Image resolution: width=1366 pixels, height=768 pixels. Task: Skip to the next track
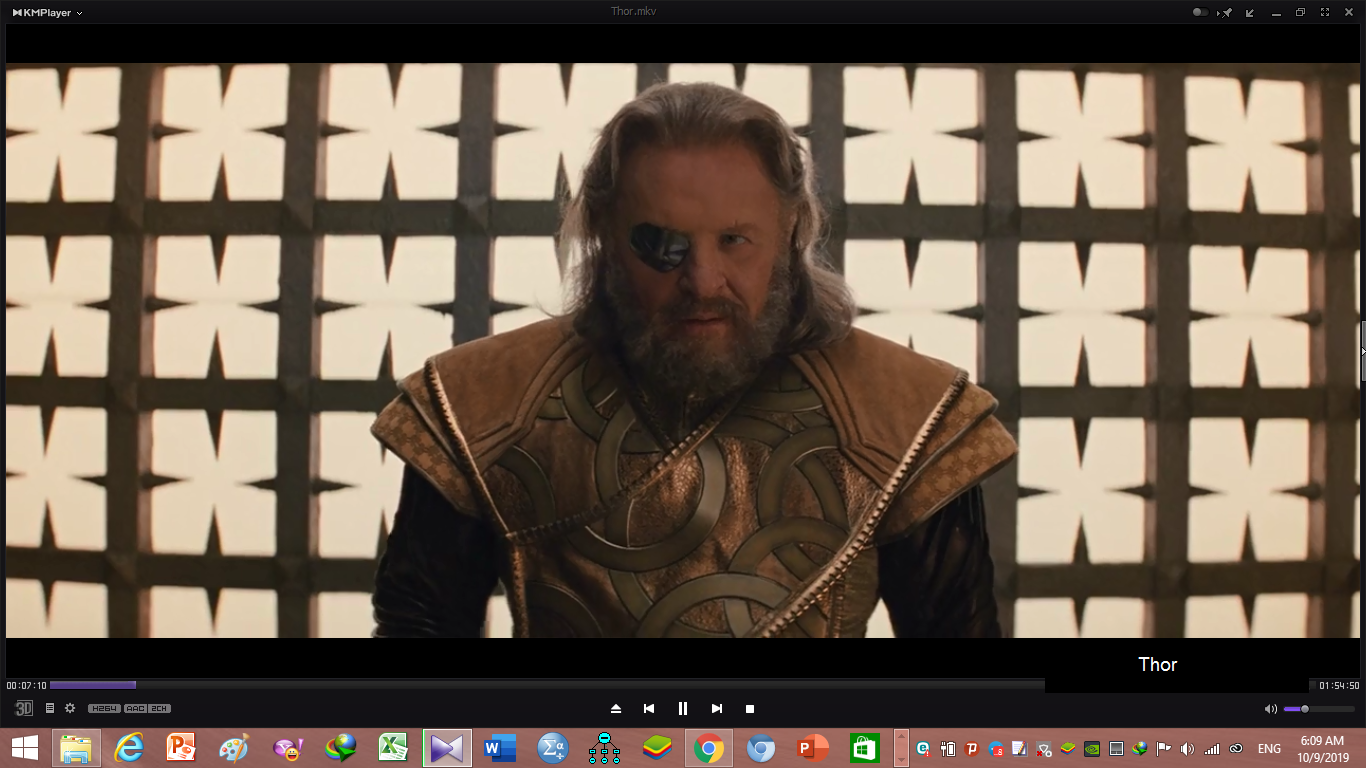click(x=716, y=708)
